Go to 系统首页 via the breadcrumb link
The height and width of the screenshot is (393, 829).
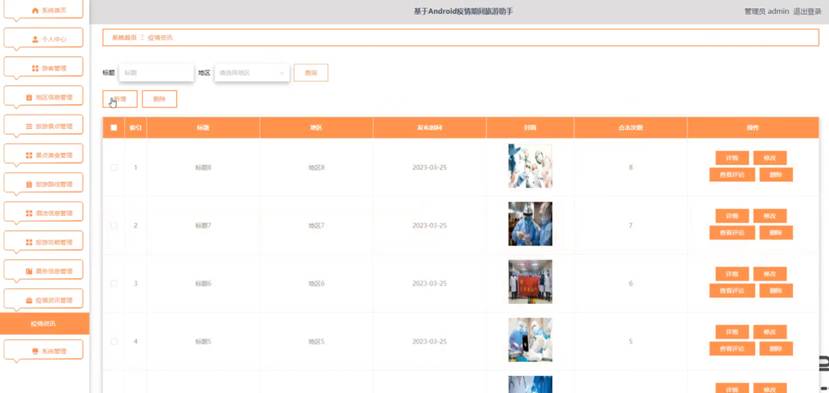124,38
